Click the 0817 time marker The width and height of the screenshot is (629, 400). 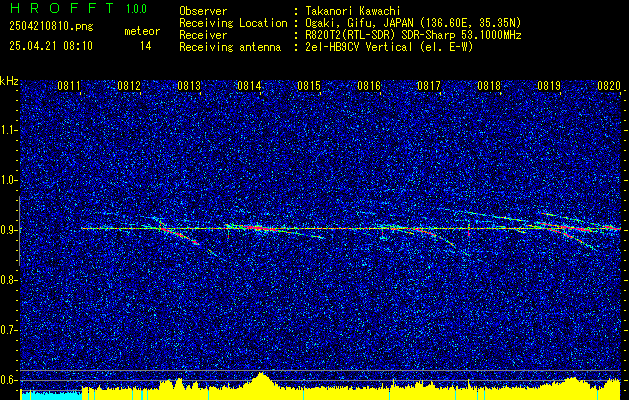point(429,86)
